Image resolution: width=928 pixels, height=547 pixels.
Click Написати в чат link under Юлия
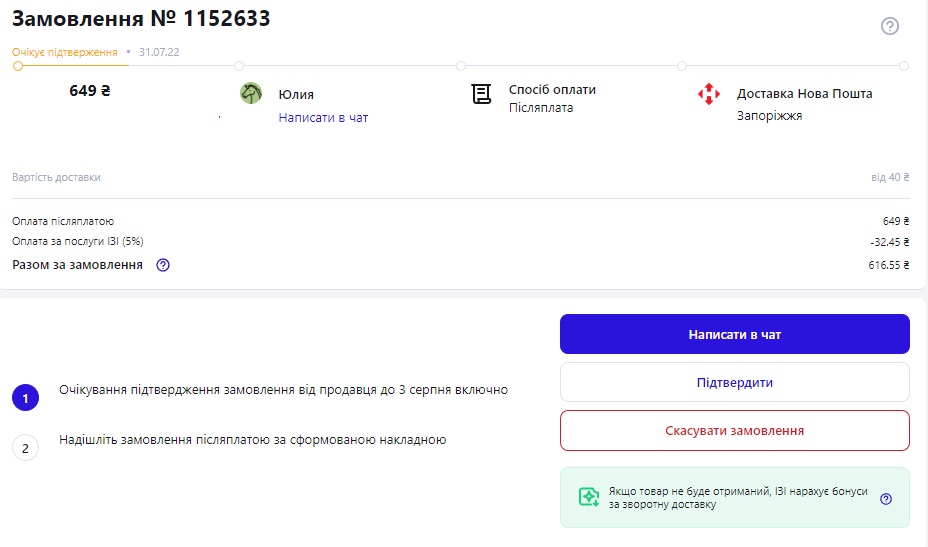point(323,118)
